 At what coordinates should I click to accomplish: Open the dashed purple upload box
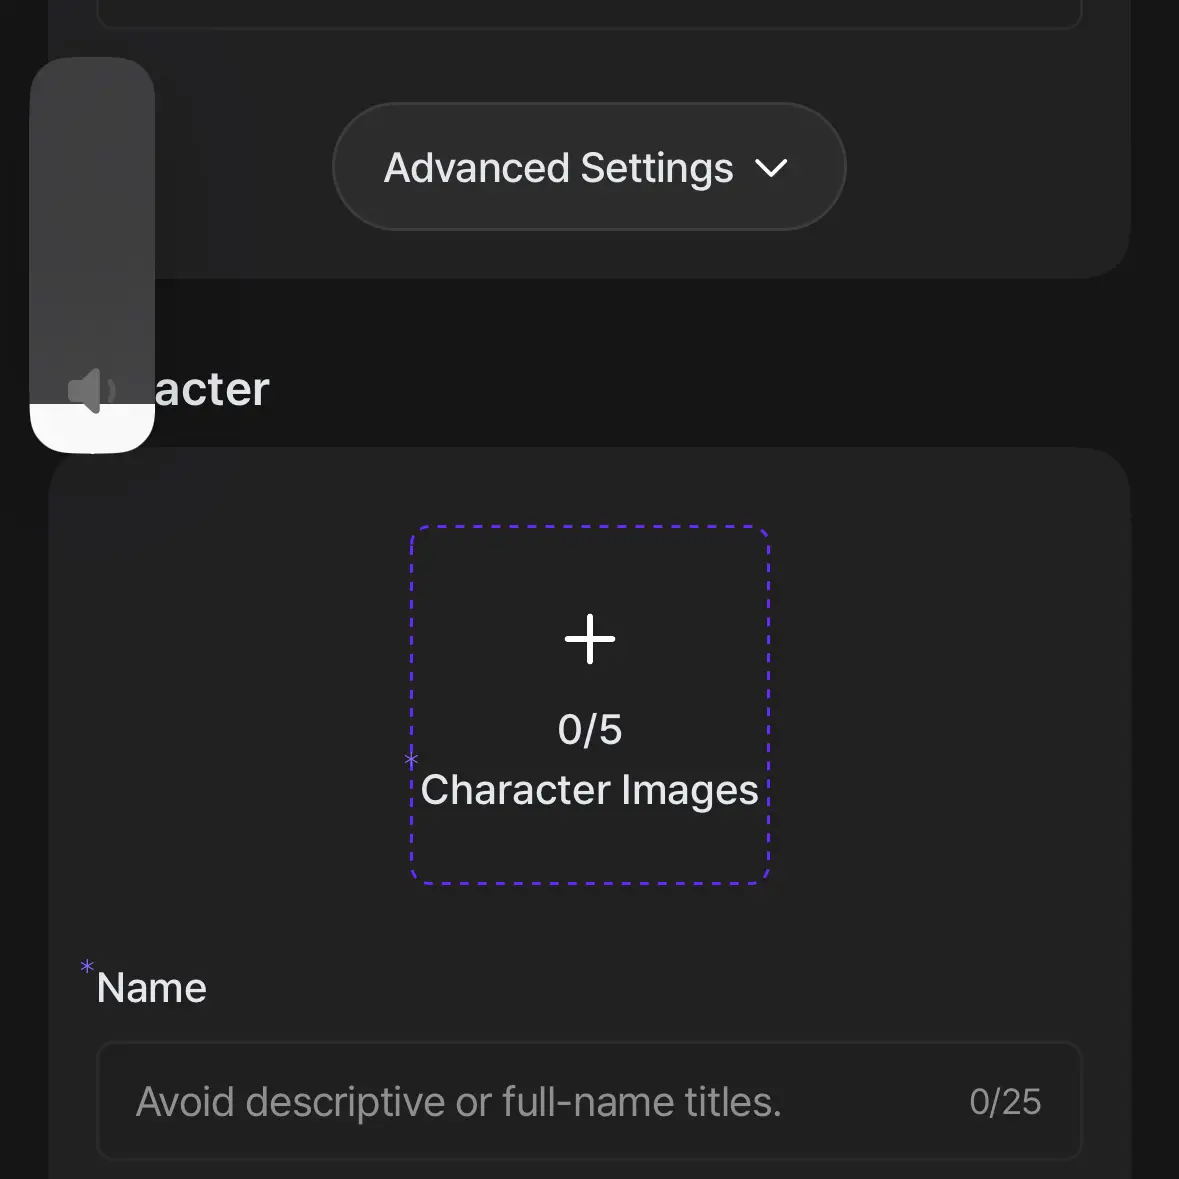click(x=590, y=705)
